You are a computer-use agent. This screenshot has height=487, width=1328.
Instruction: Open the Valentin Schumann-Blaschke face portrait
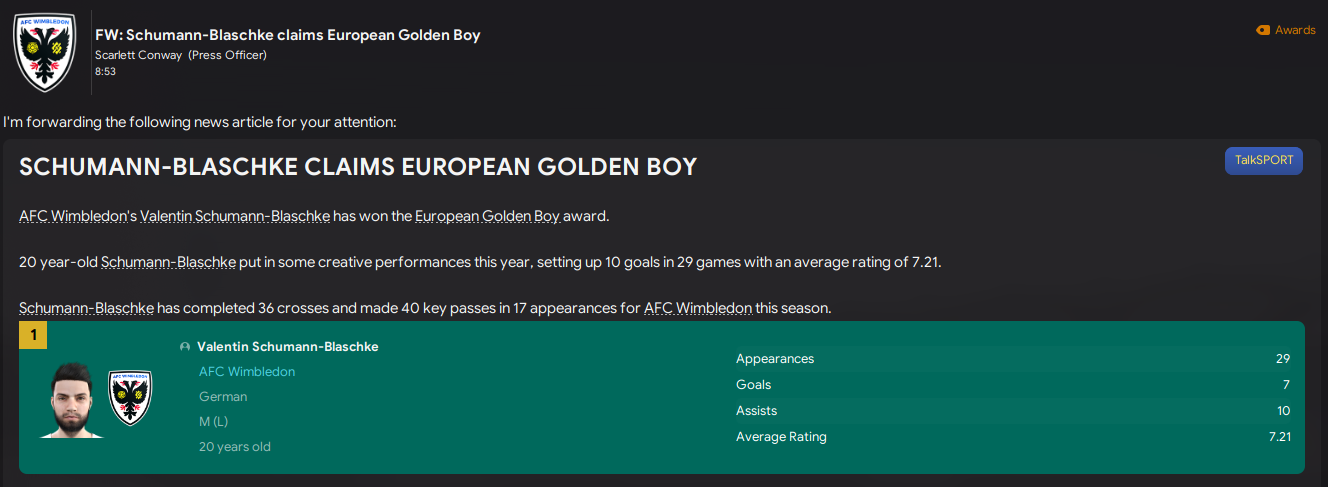tap(72, 400)
